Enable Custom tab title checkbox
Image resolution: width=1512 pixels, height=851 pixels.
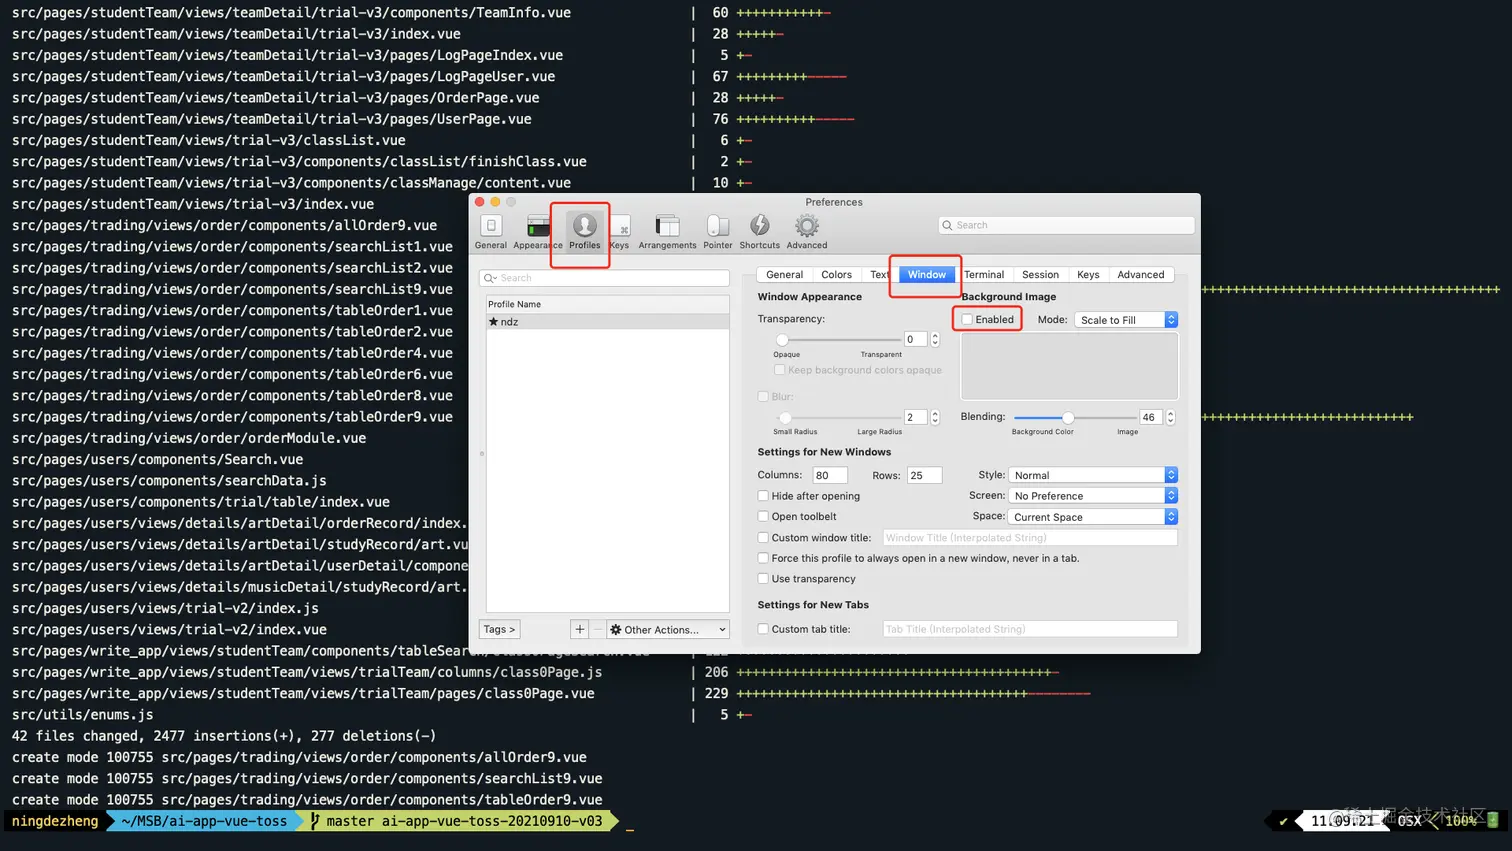[764, 630]
